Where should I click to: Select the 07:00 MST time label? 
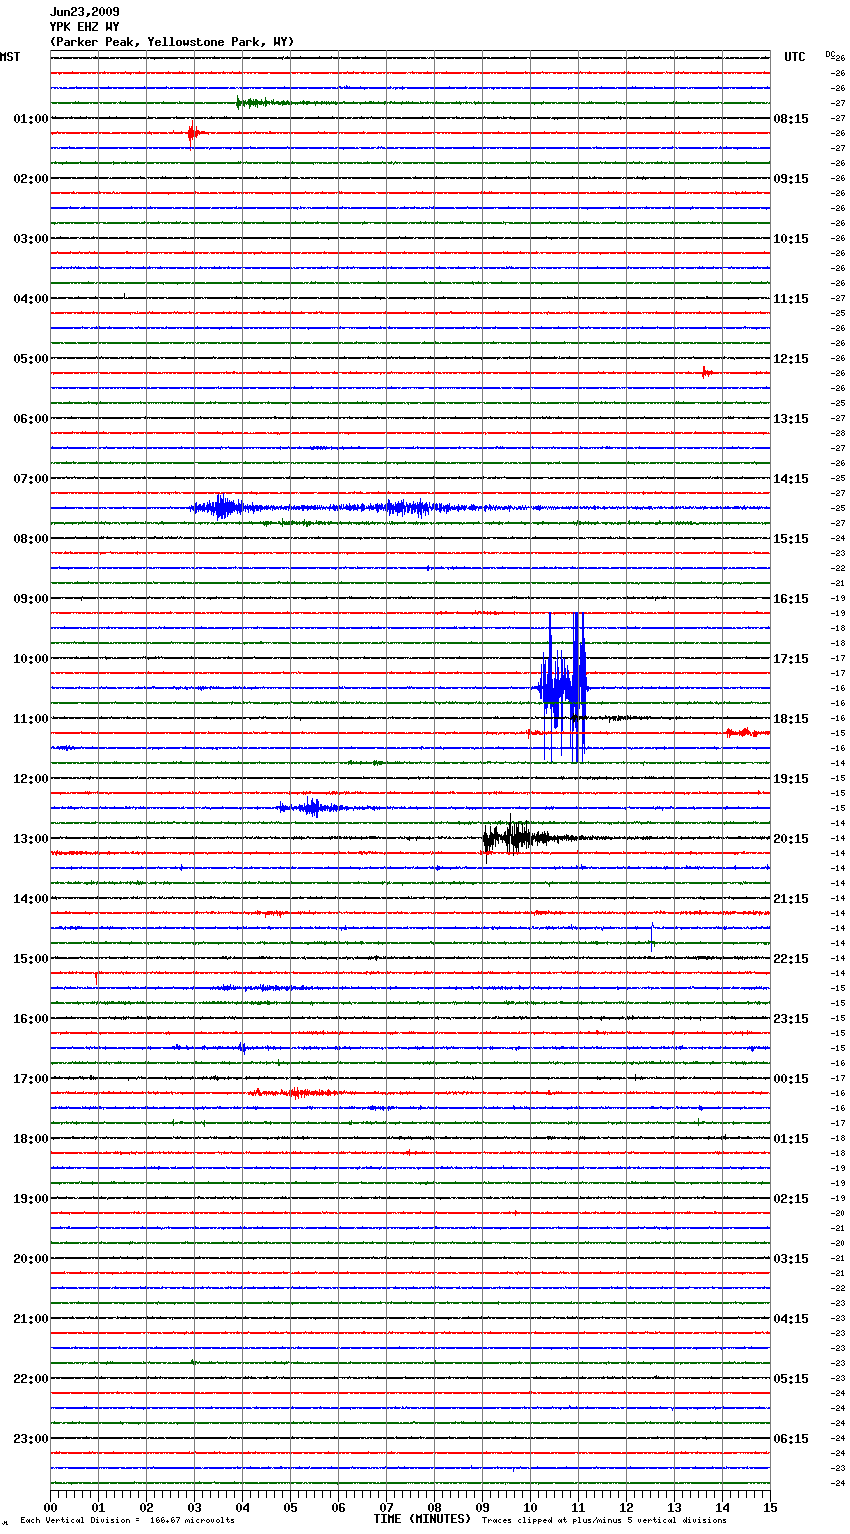pyautogui.click(x=31, y=478)
